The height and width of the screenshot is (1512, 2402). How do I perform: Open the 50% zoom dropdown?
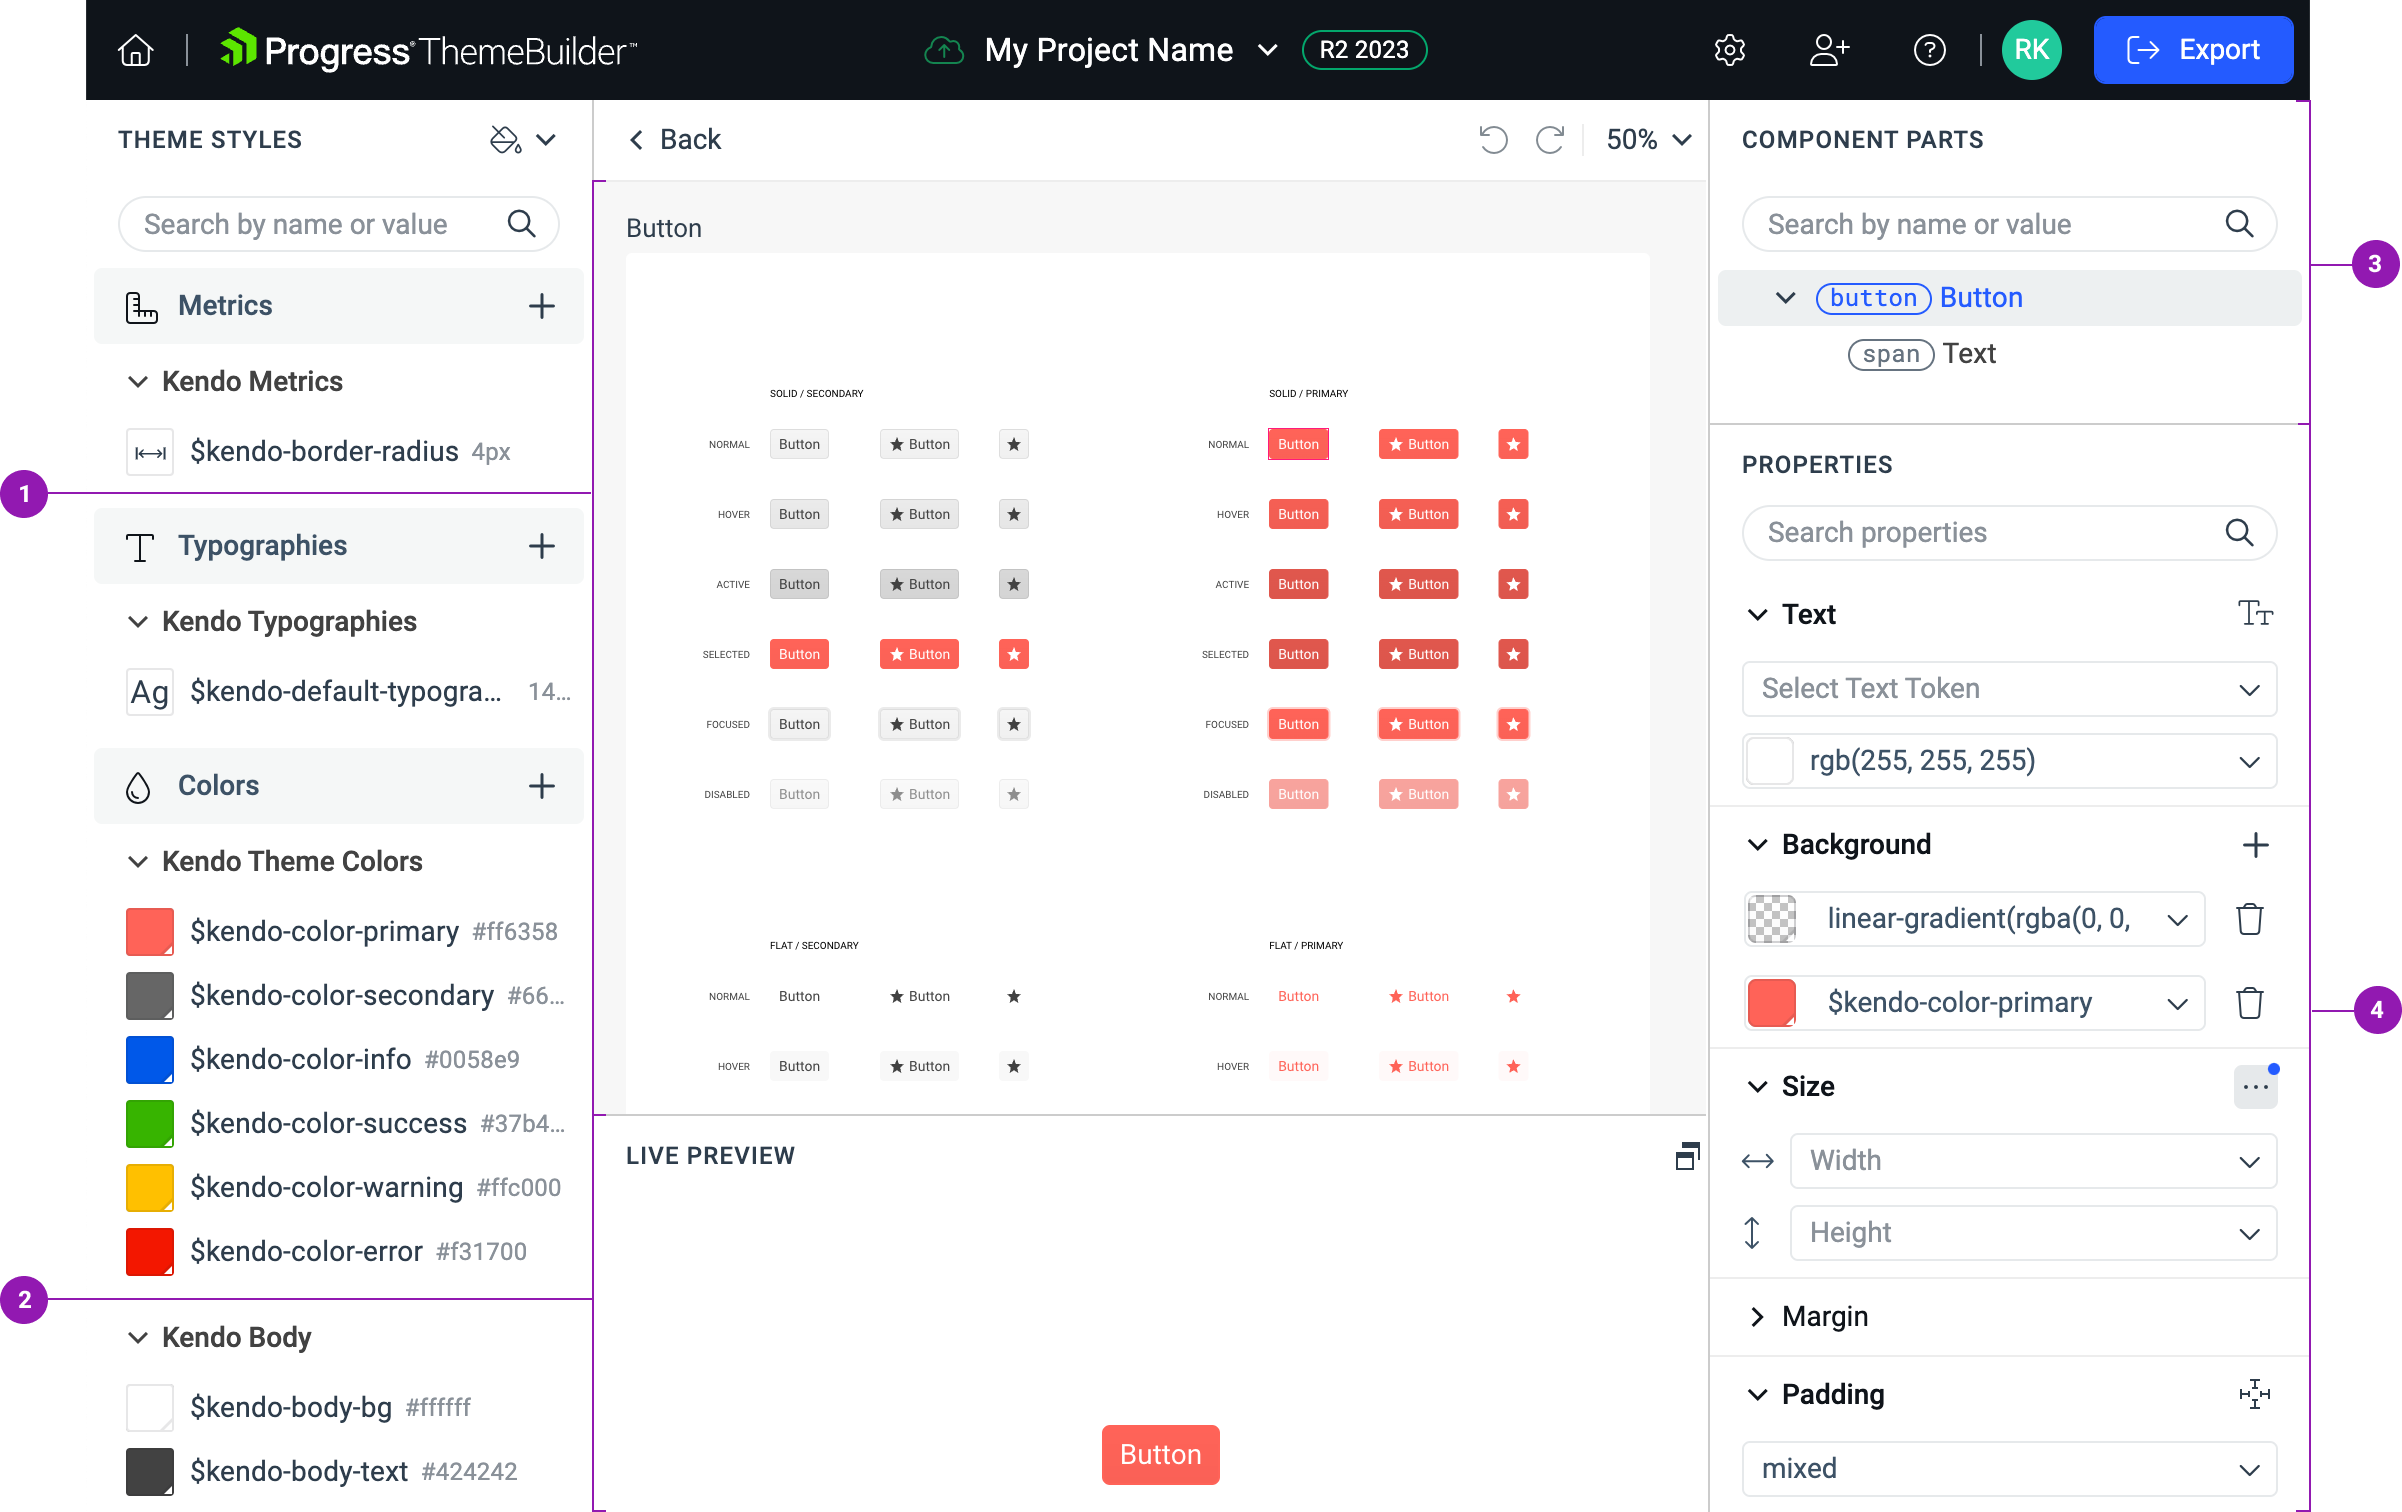coord(1649,140)
